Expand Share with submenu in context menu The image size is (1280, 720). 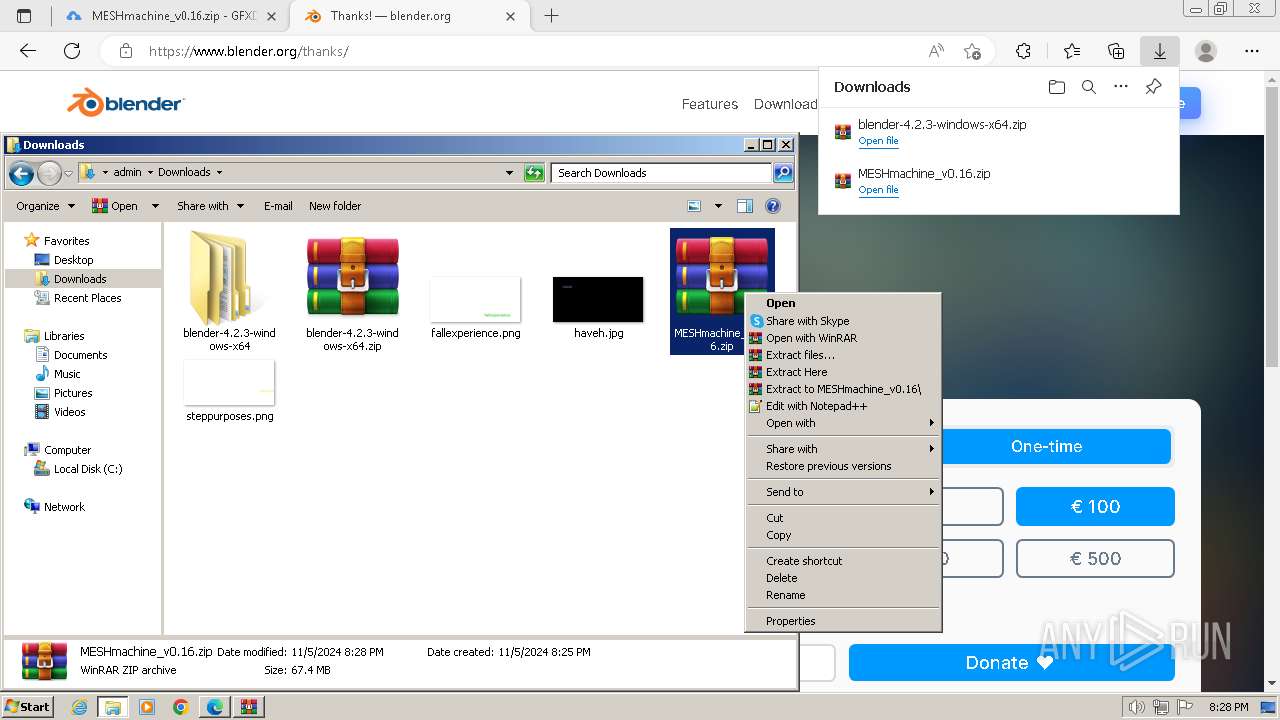click(844, 449)
